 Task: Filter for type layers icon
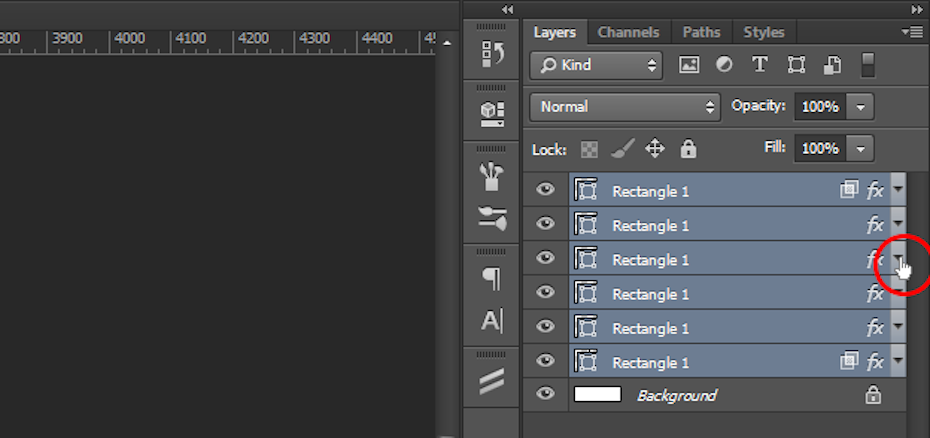760,65
